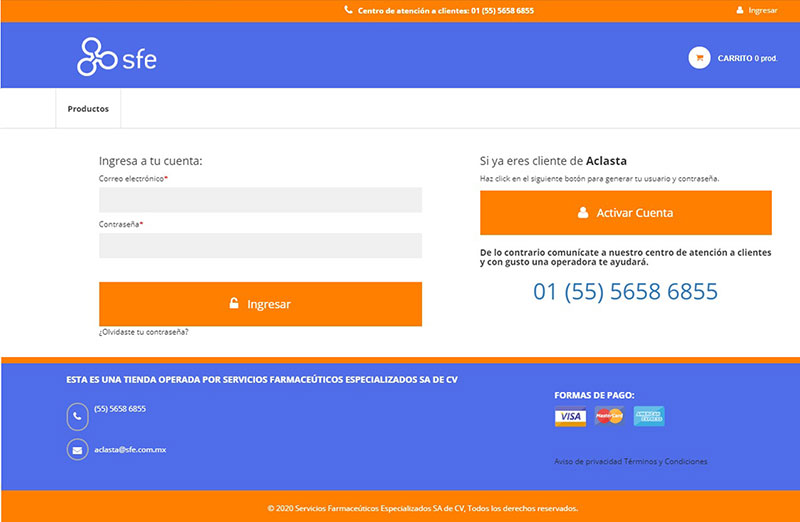This screenshot has width=800, height=522.
Task: Click the Visa payment logo
Action: coord(570,416)
